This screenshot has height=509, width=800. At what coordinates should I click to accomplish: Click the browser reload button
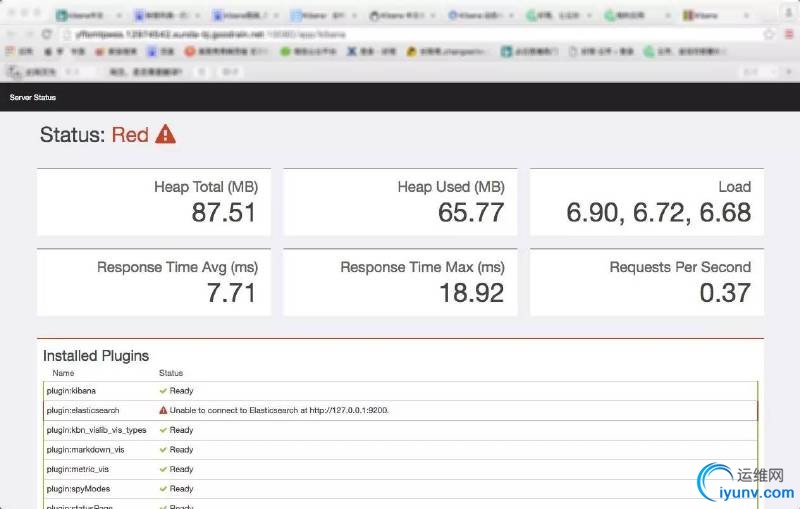(x=46, y=34)
